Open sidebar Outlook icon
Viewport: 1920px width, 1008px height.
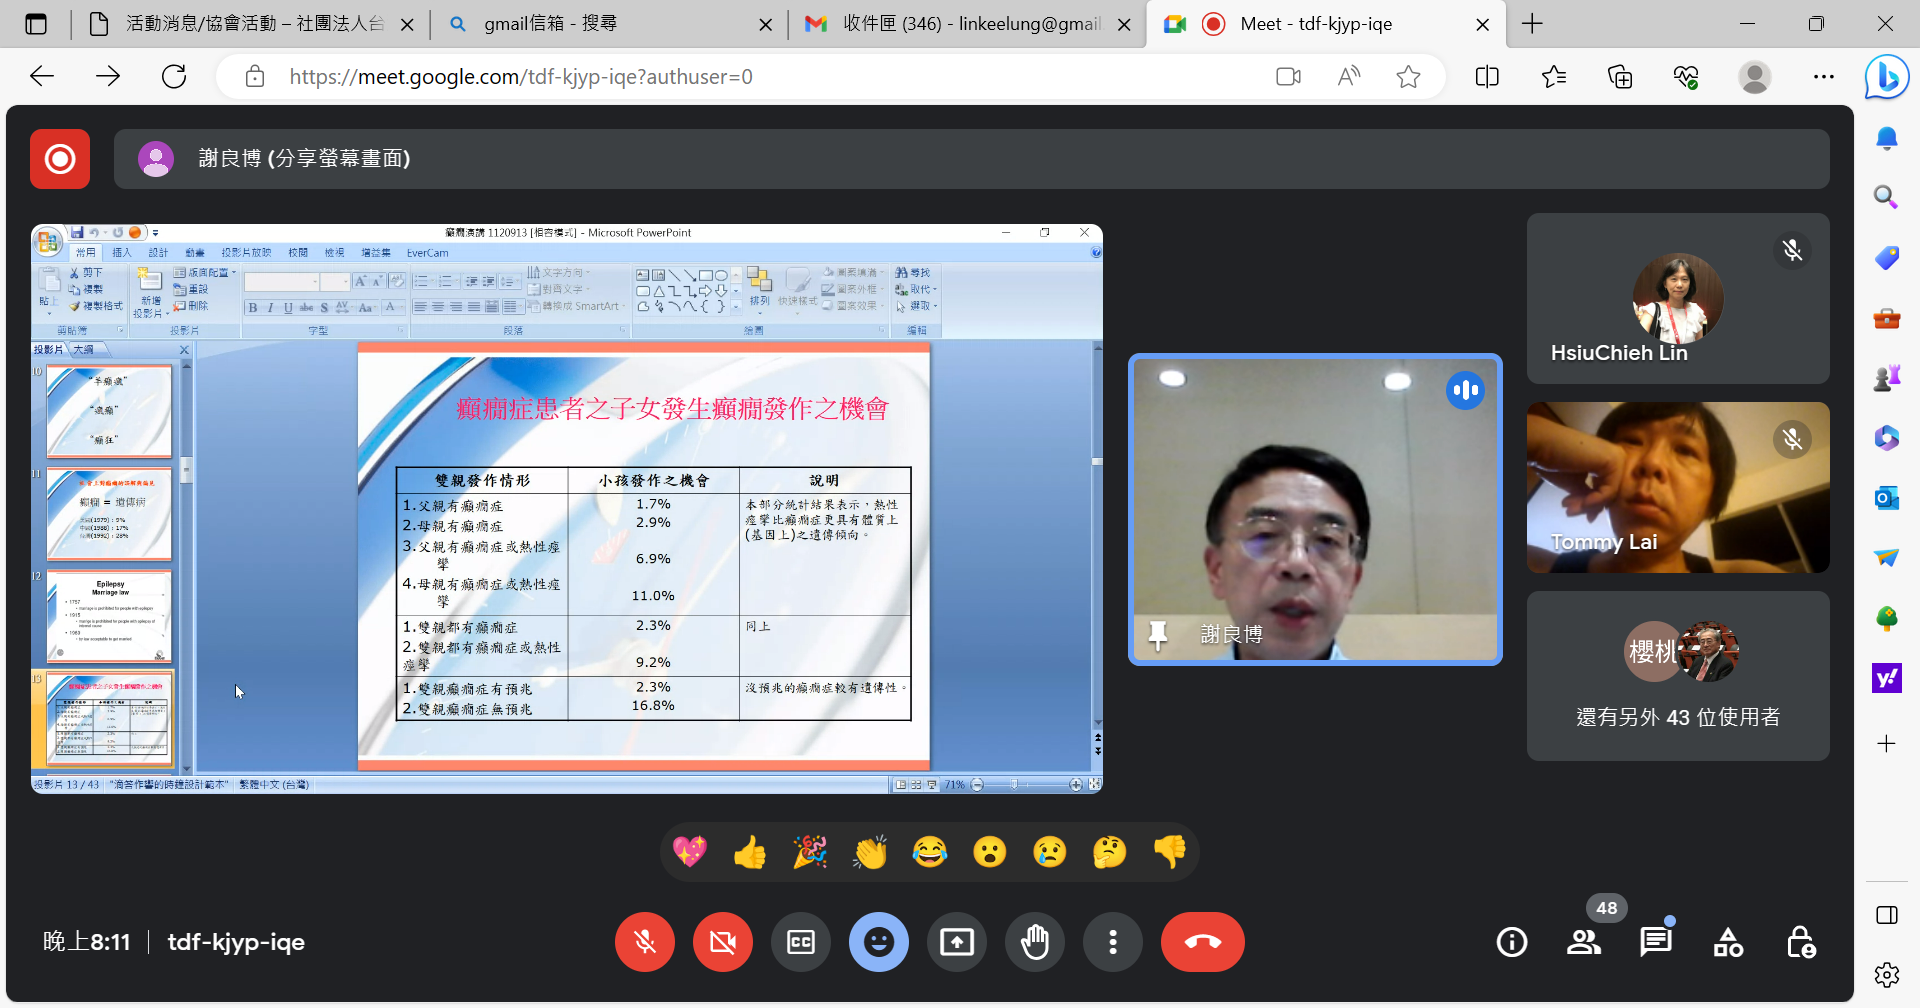(x=1887, y=498)
